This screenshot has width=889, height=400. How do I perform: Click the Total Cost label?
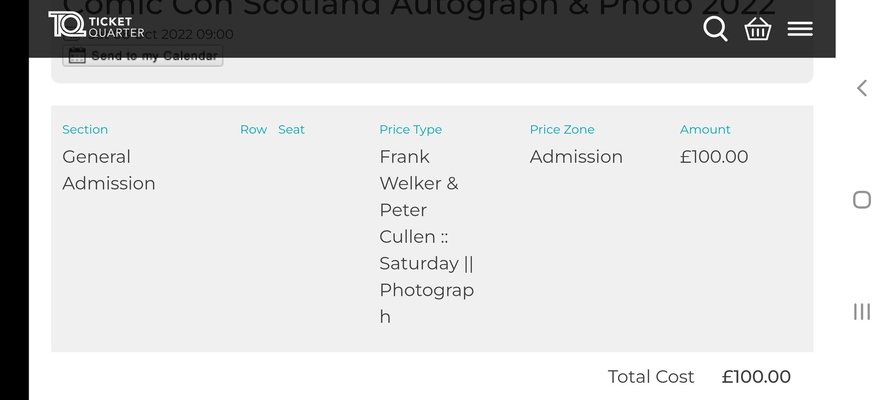[651, 377]
